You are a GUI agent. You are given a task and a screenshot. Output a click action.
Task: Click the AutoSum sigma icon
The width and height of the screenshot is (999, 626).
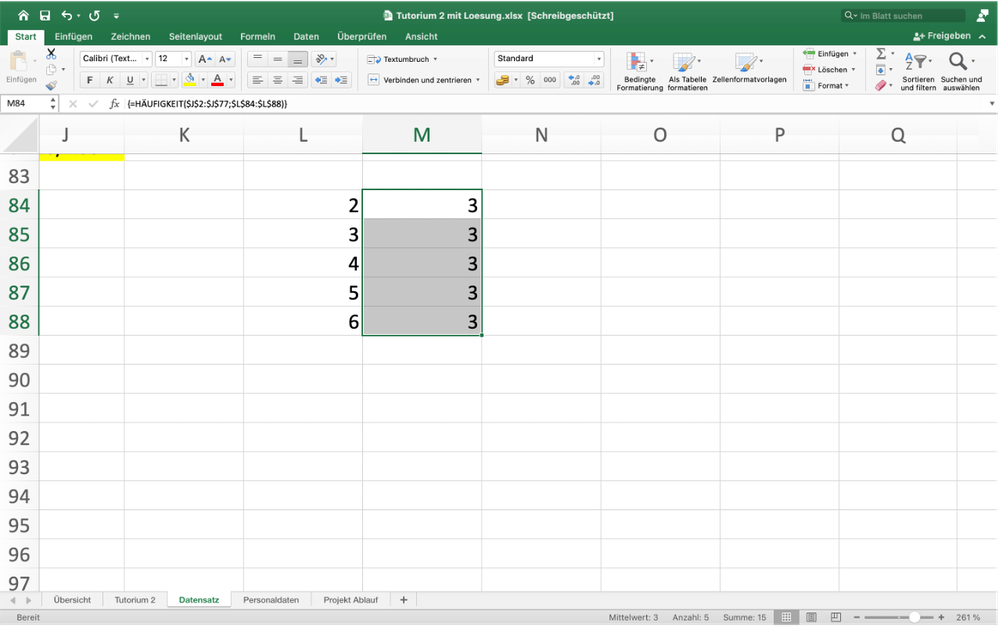click(881, 54)
